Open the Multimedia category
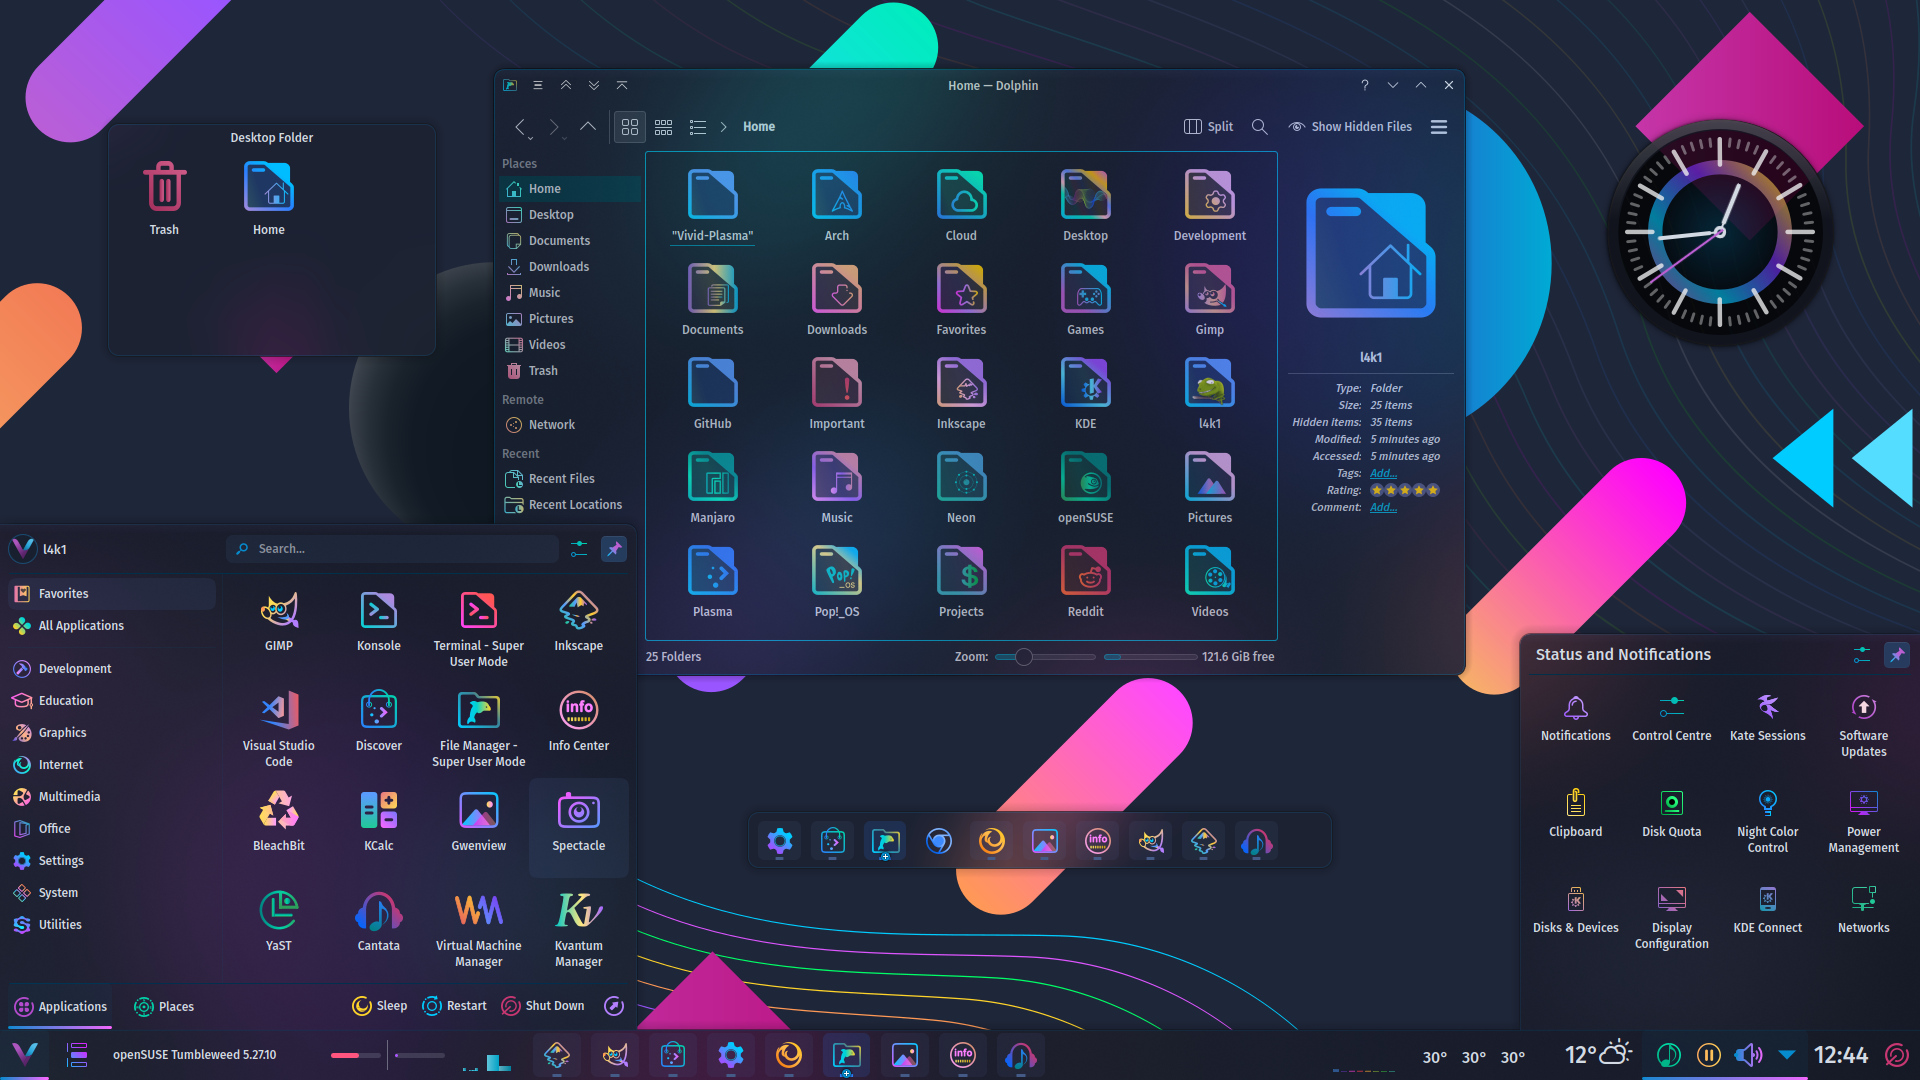 (x=112, y=797)
